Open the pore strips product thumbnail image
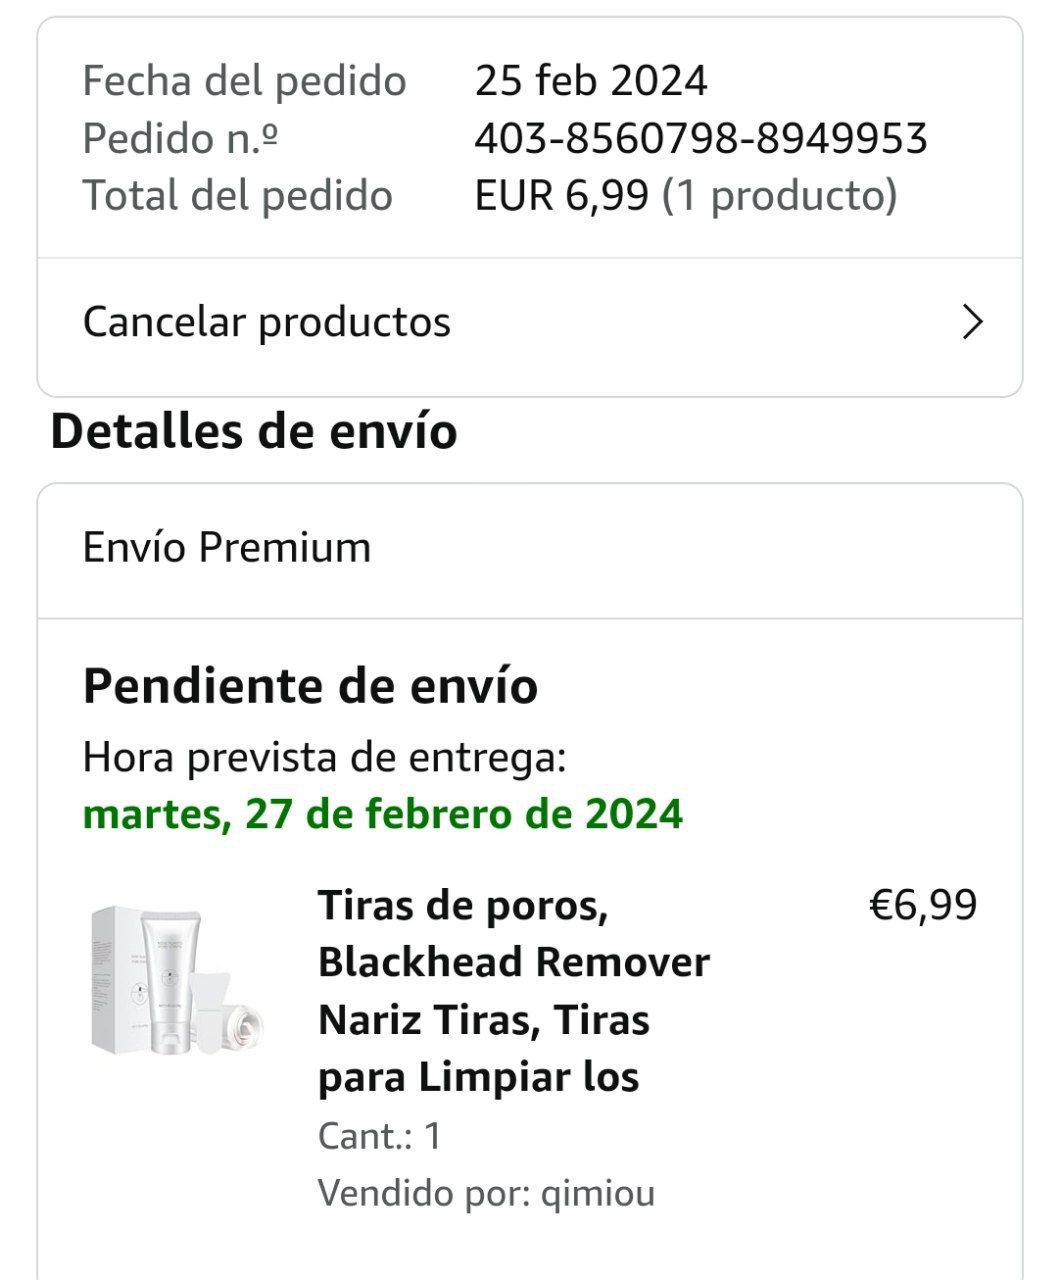The height and width of the screenshot is (1280, 1058). point(178,980)
